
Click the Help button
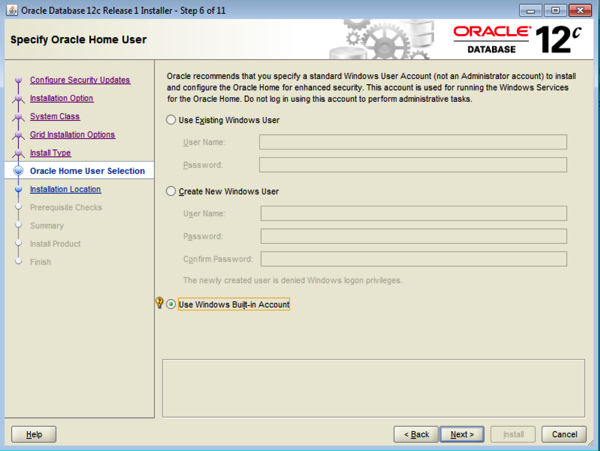tap(34, 434)
